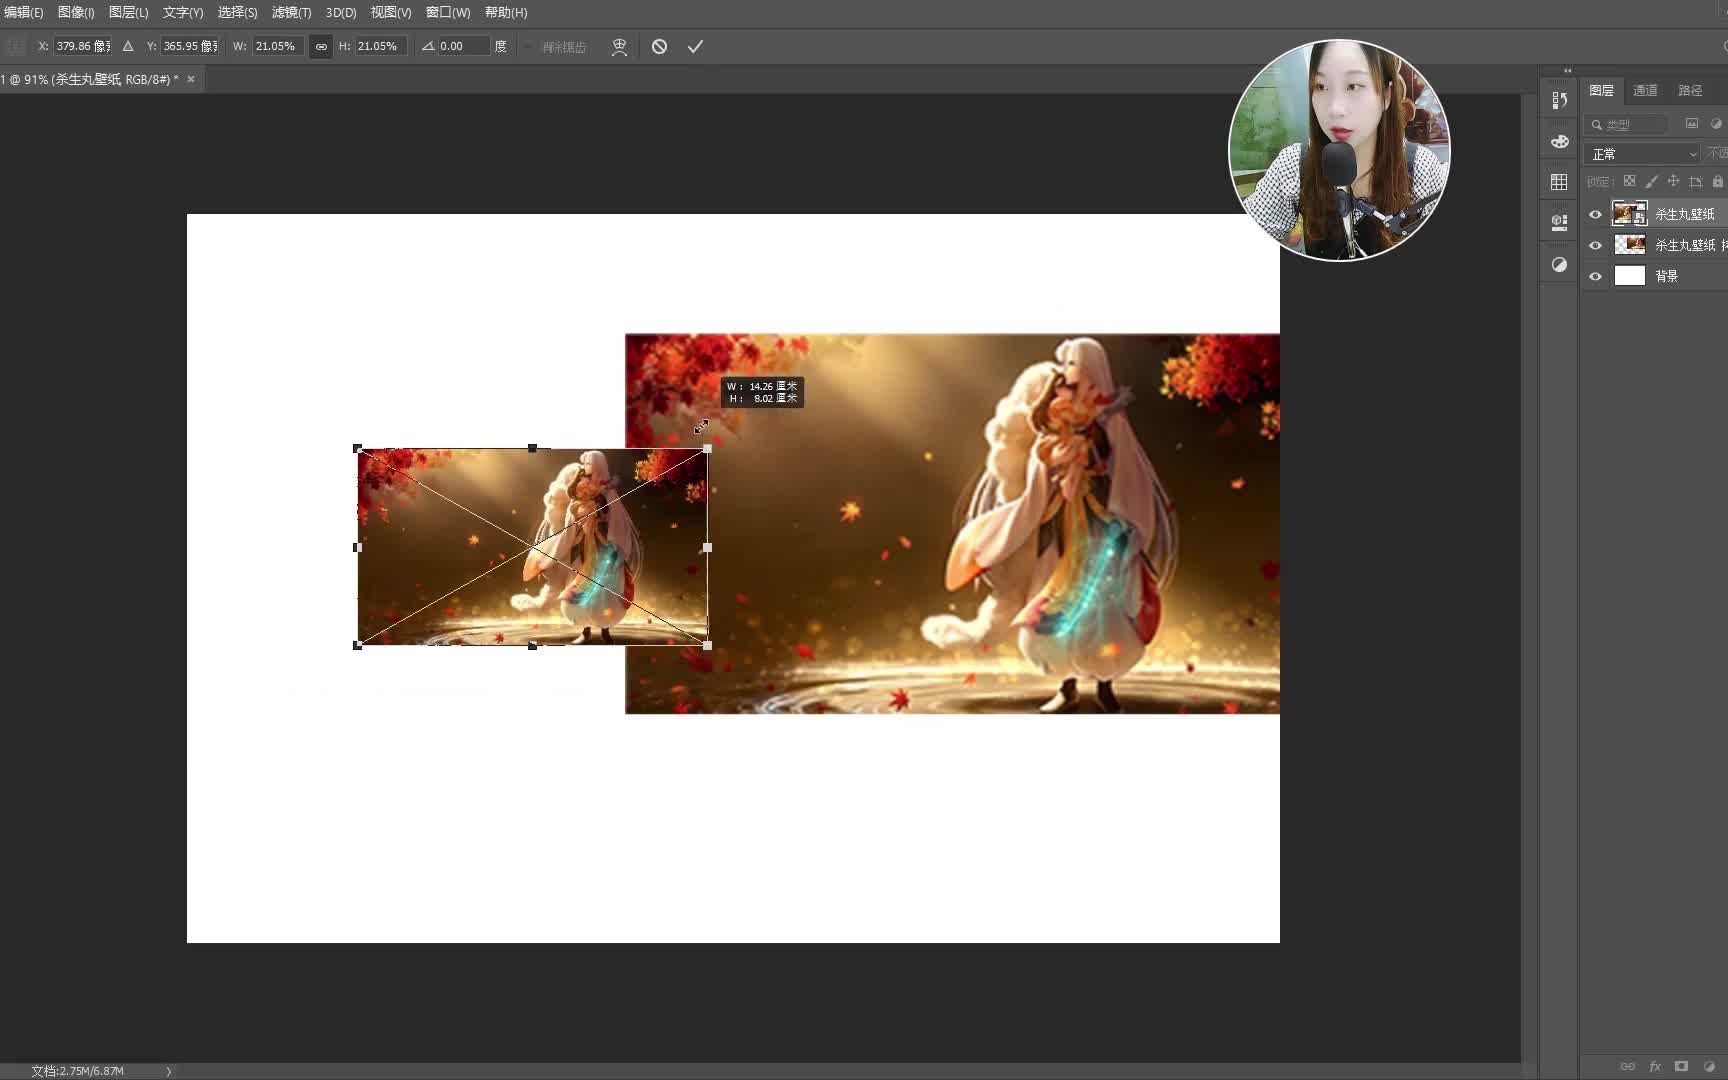Click the W width percentage field

tap(278, 46)
